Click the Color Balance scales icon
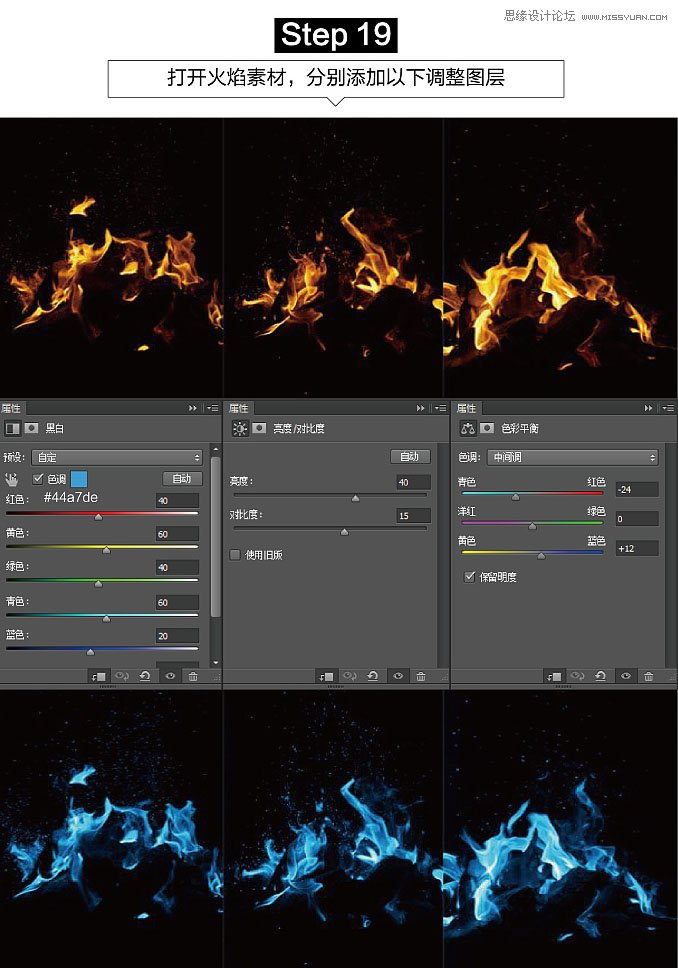Image resolution: width=678 pixels, height=968 pixels. click(467, 429)
